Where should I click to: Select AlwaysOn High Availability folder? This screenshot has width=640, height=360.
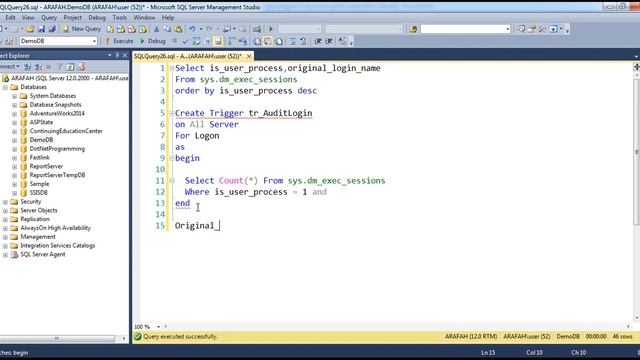(56, 228)
